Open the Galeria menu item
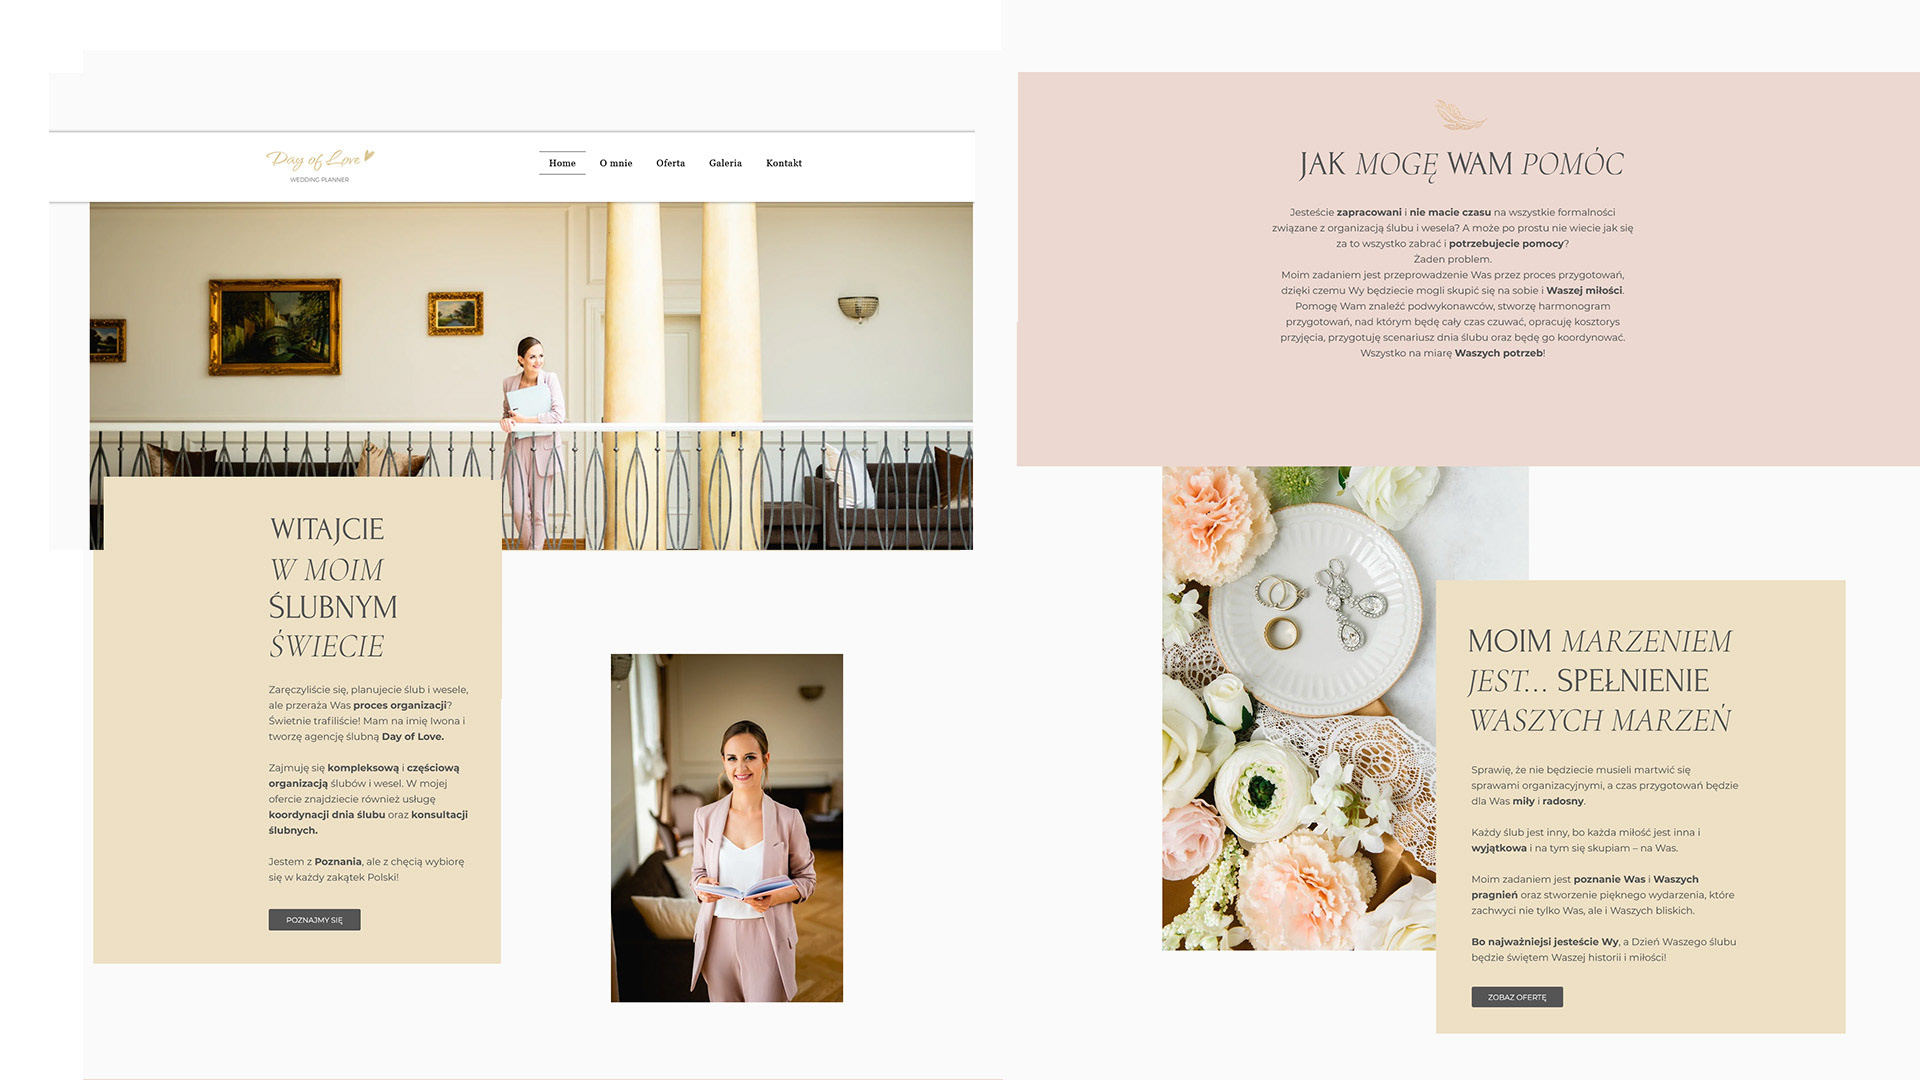The width and height of the screenshot is (1920, 1080). (x=725, y=163)
